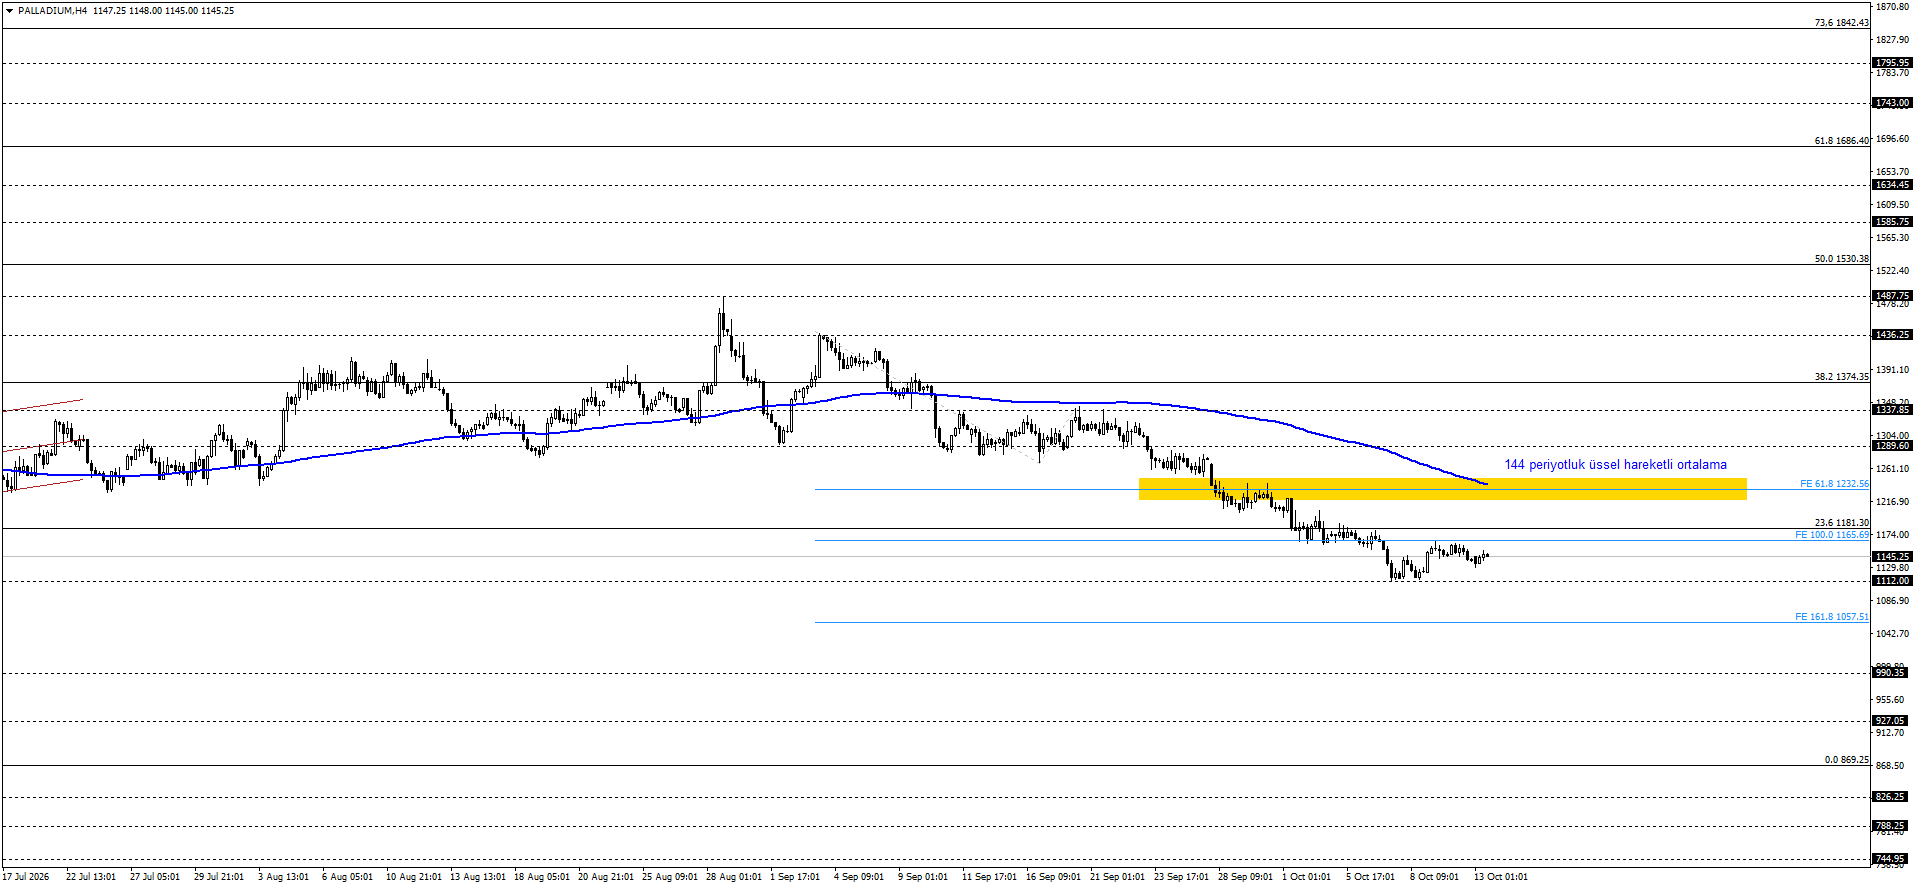The width and height of the screenshot is (1916, 888).
Task: Select the 990.35 price level tag
Action: (x=1892, y=673)
